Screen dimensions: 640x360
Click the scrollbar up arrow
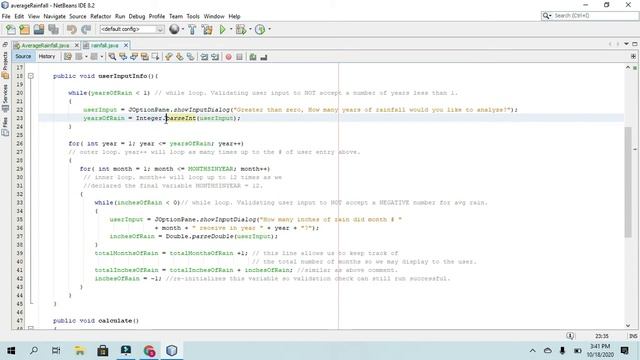628,67
